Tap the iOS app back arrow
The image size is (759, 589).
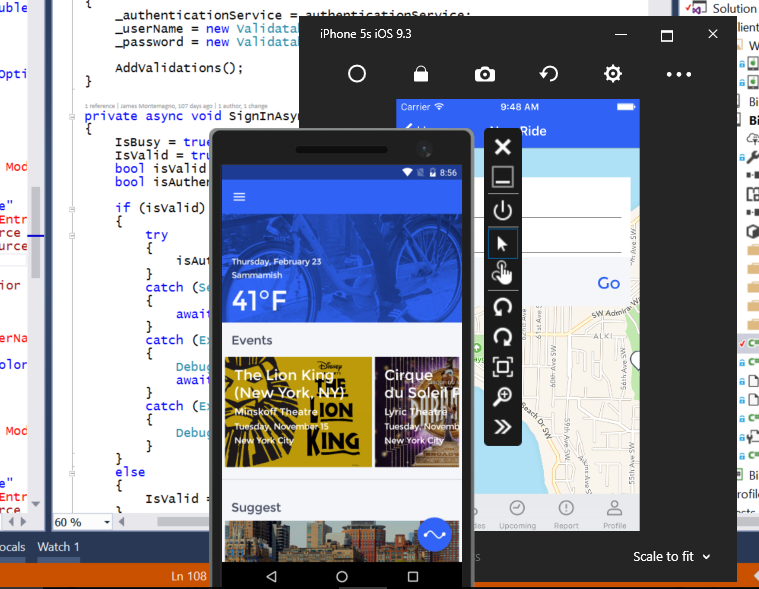408,127
